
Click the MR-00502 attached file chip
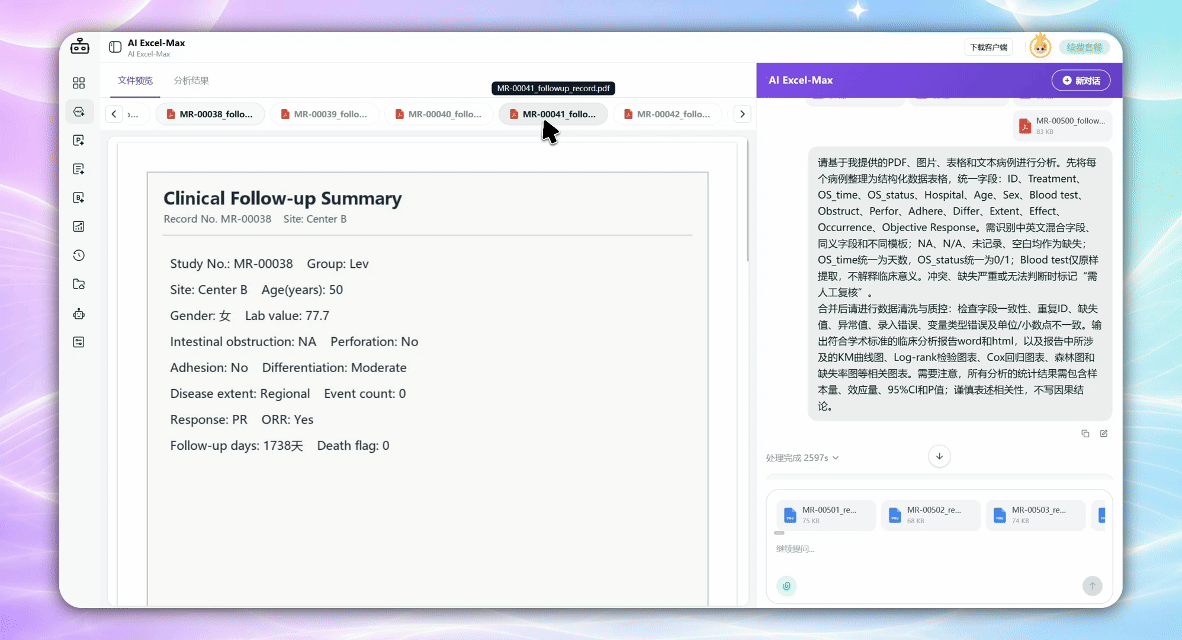[x=931, y=515]
